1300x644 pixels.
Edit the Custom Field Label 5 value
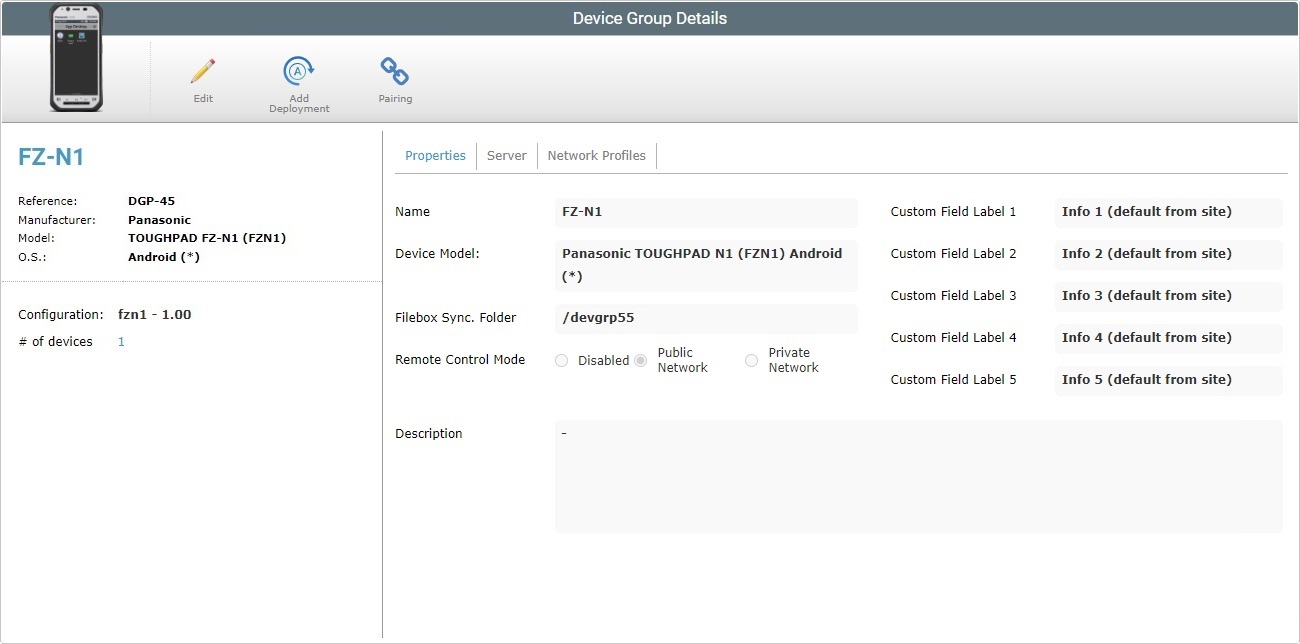pyautogui.click(x=1167, y=380)
